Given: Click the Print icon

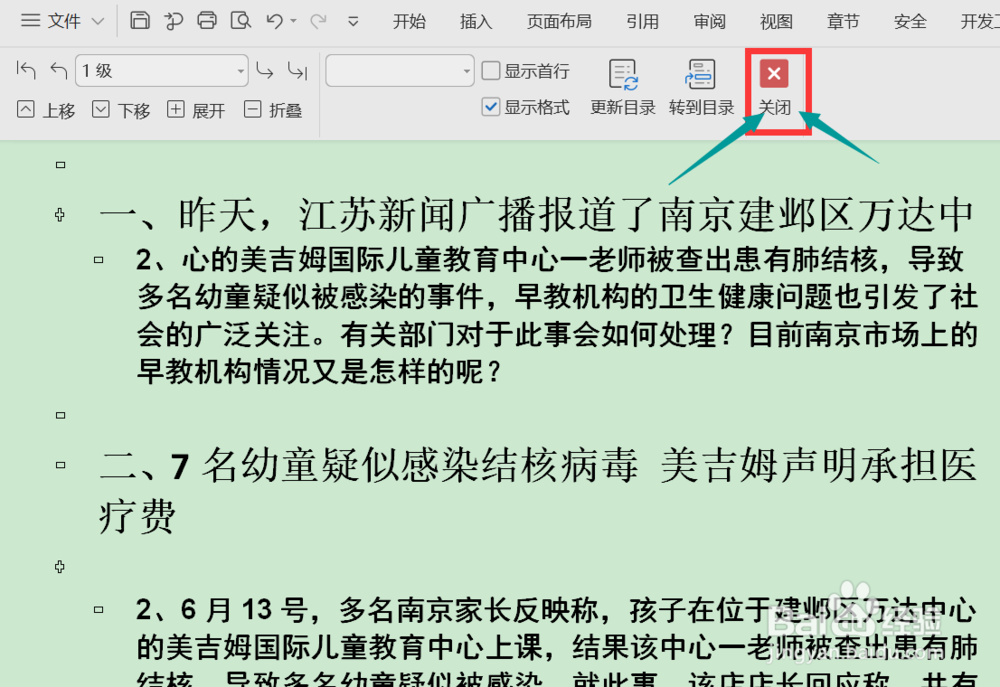Looking at the screenshot, I should [x=207, y=20].
